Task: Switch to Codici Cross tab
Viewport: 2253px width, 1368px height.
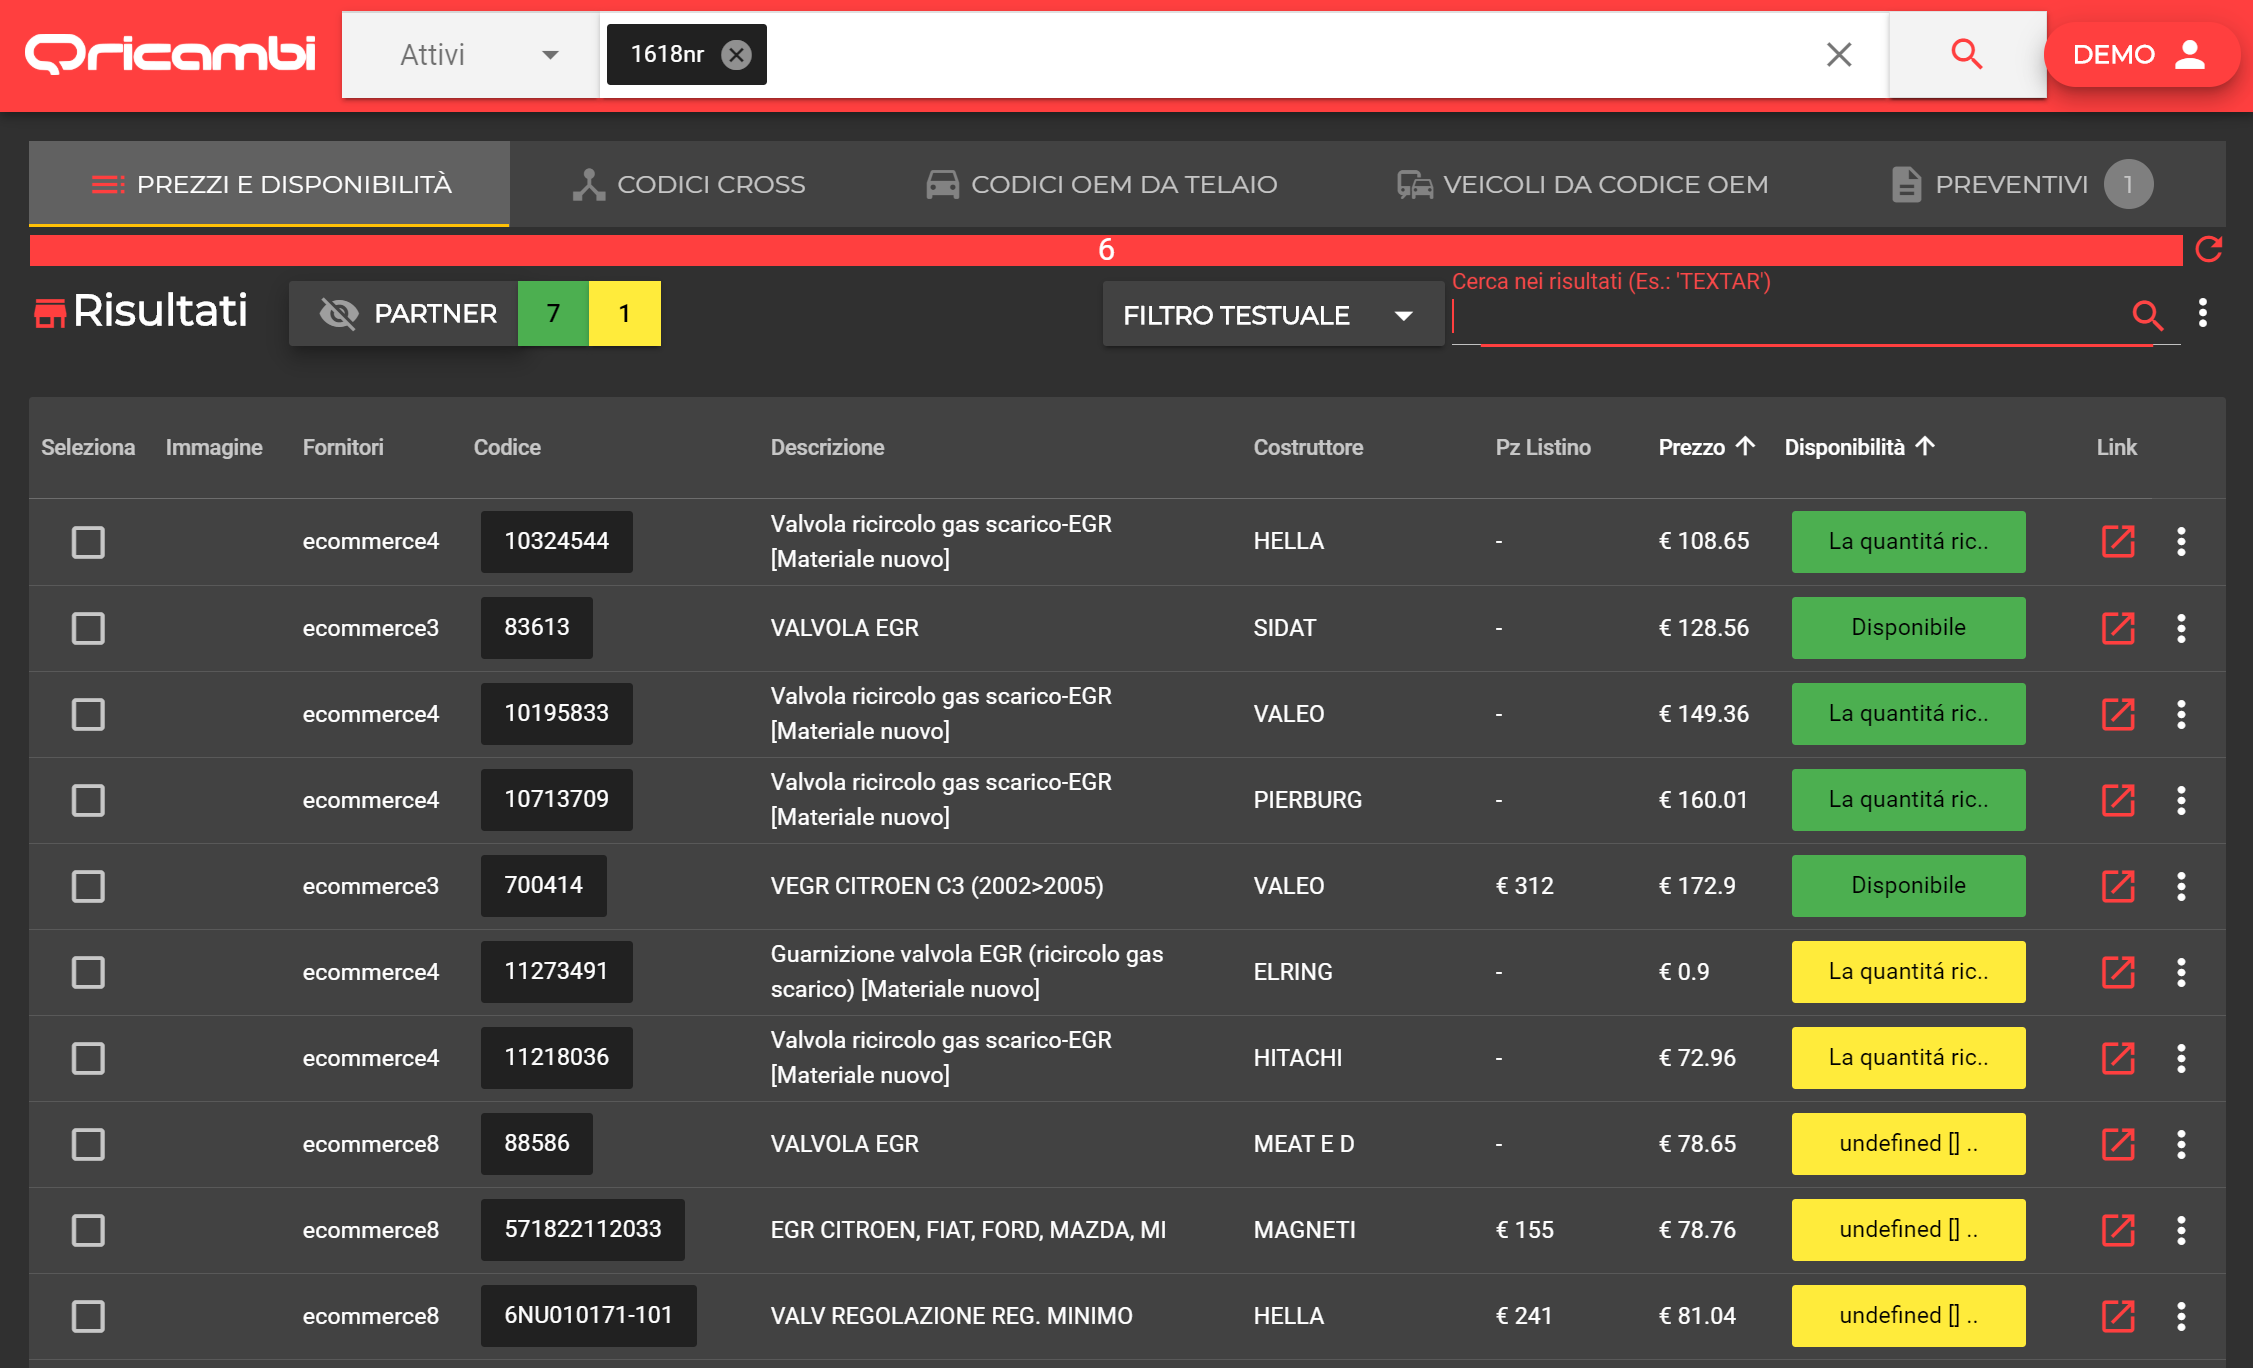Action: (688, 184)
